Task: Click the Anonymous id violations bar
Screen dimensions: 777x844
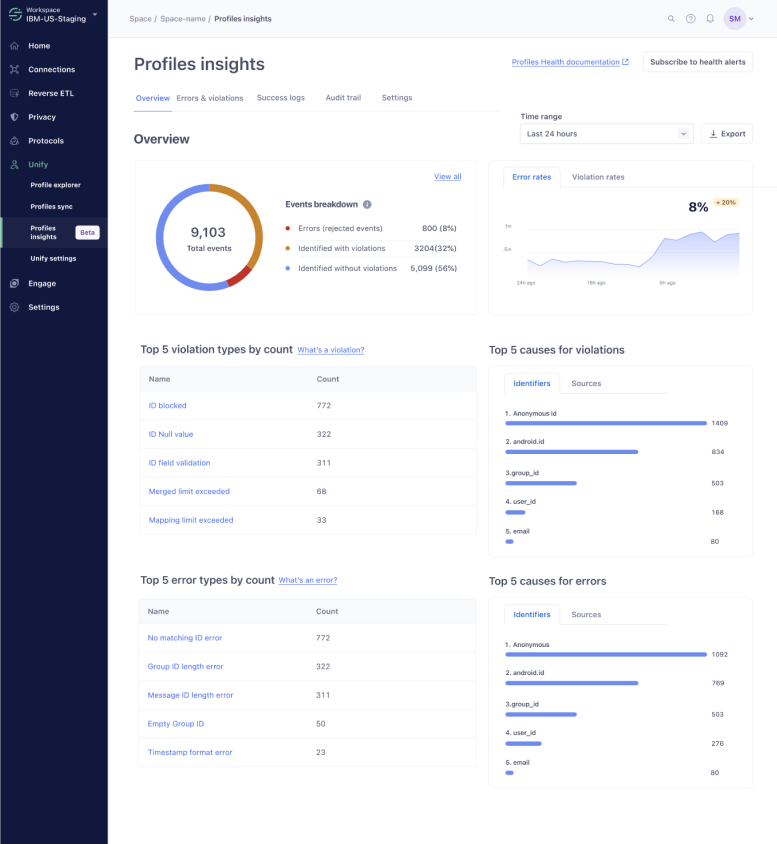Action: tap(606, 423)
